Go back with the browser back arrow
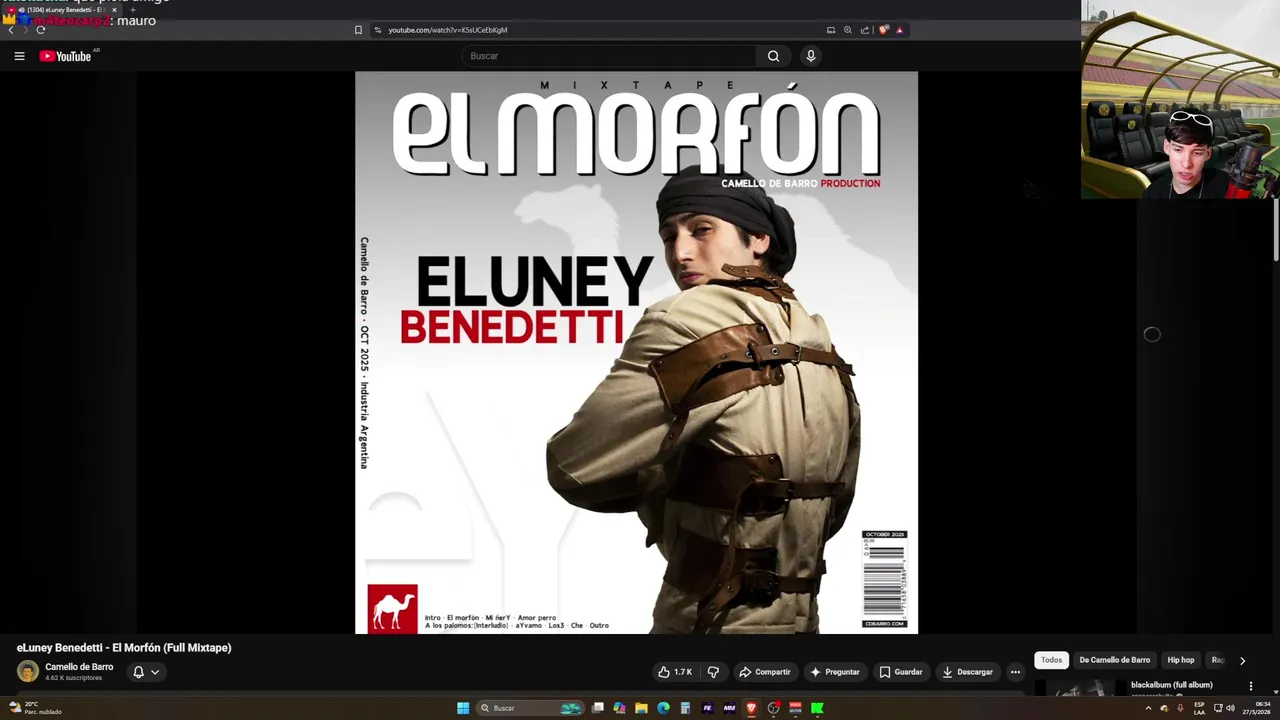This screenshot has height=720, width=1280. (x=11, y=30)
